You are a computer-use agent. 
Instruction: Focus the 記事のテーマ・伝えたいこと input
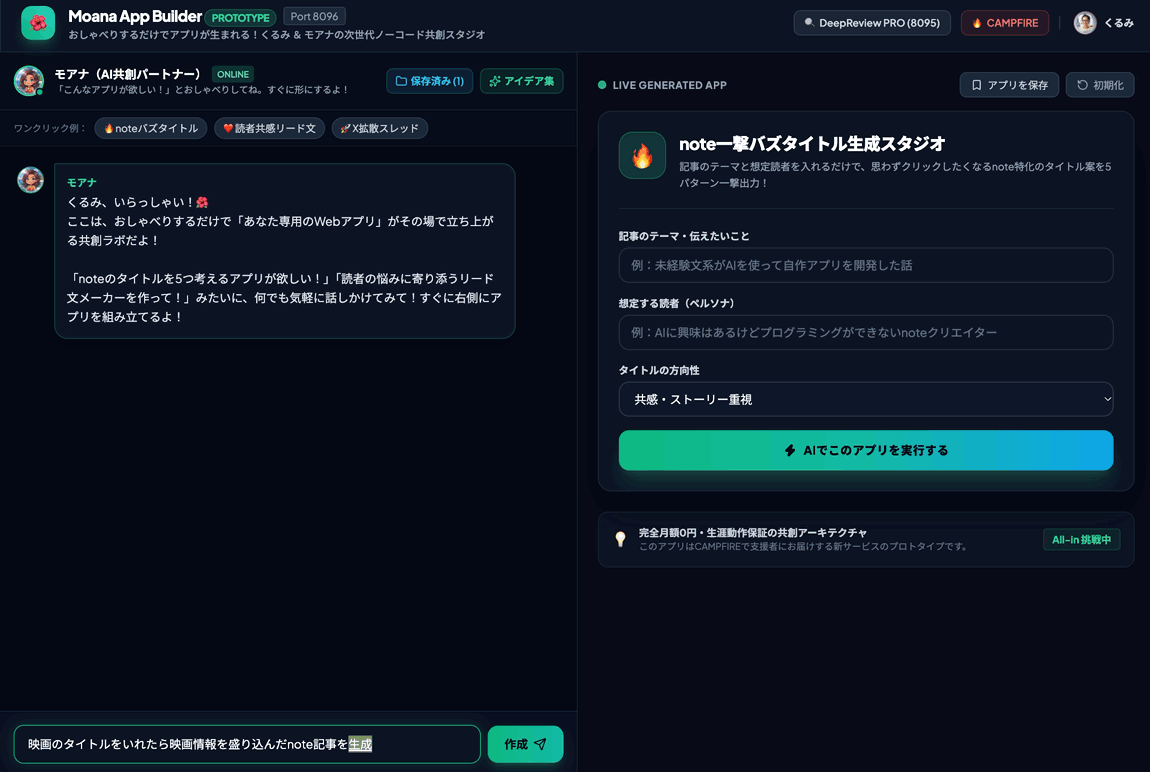click(x=865, y=265)
